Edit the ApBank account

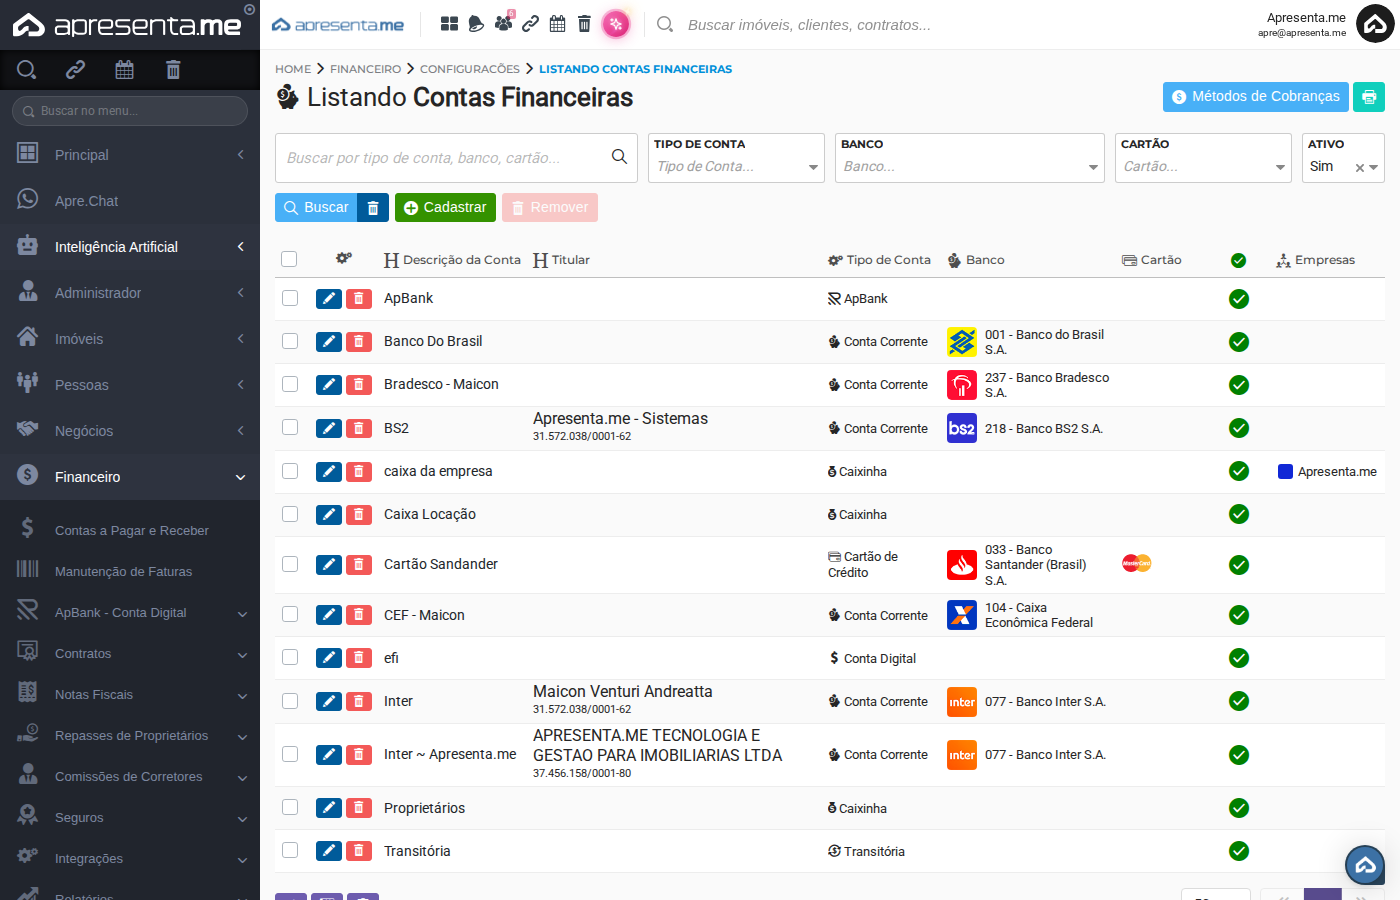(329, 299)
